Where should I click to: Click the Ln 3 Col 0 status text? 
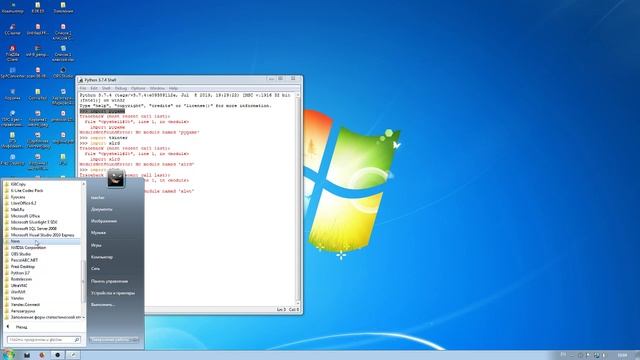[288, 310]
